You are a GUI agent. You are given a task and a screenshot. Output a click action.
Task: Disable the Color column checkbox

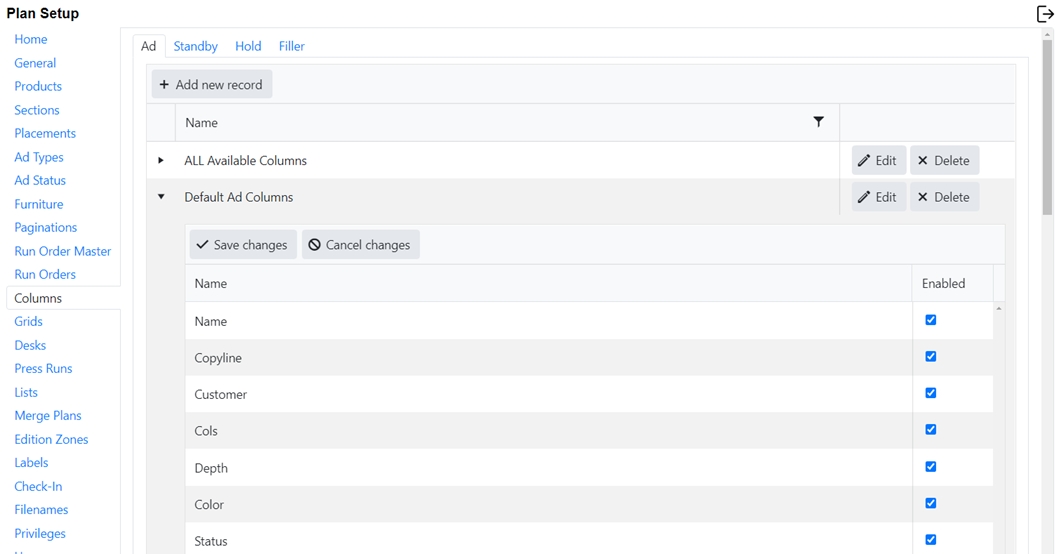[931, 503]
